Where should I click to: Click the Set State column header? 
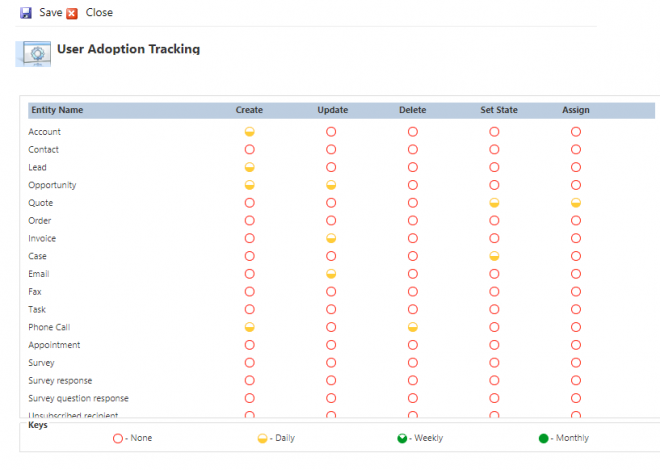coord(498,110)
